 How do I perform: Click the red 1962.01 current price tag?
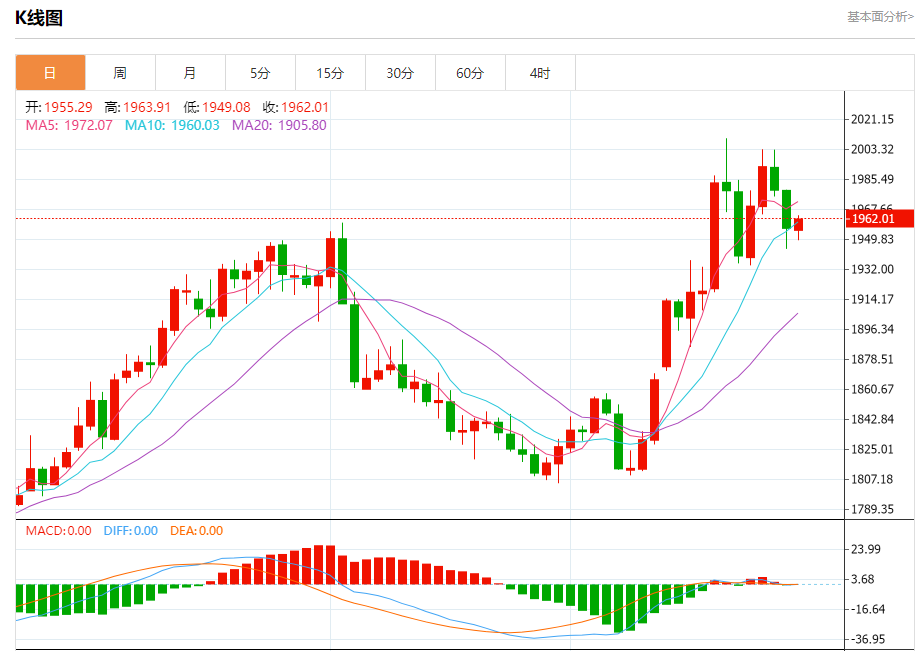[880, 219]
